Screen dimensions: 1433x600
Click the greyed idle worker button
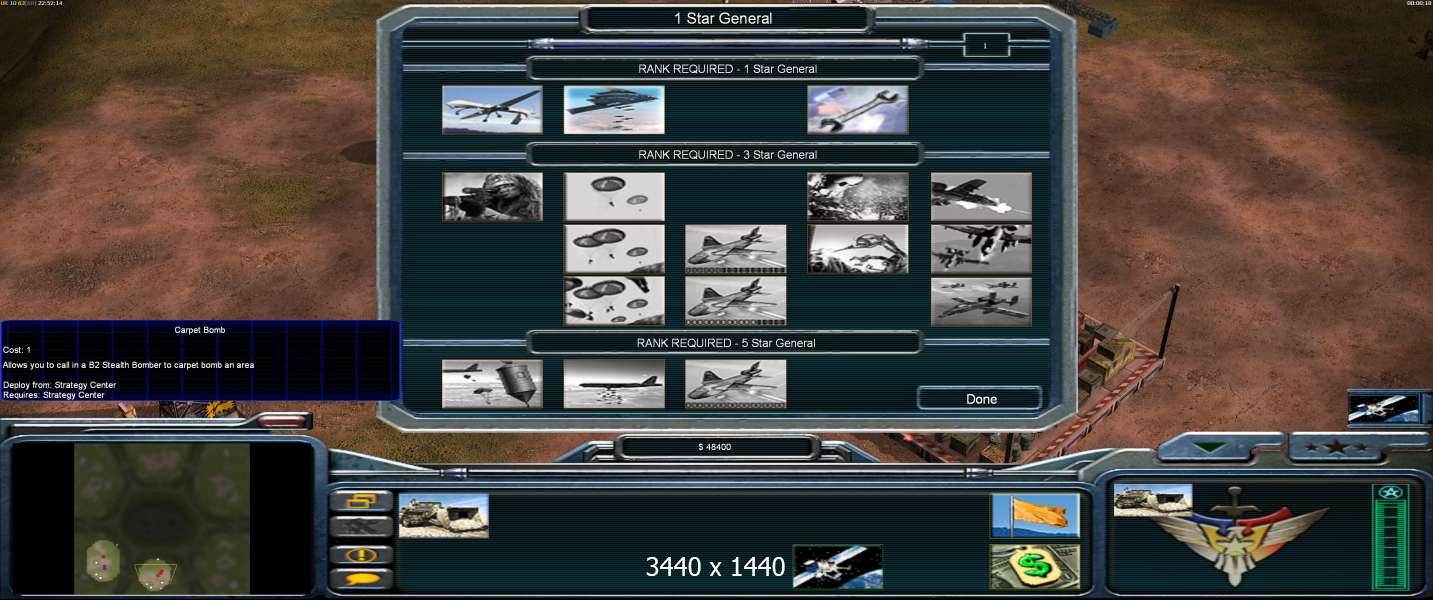(x=361, y=527)
